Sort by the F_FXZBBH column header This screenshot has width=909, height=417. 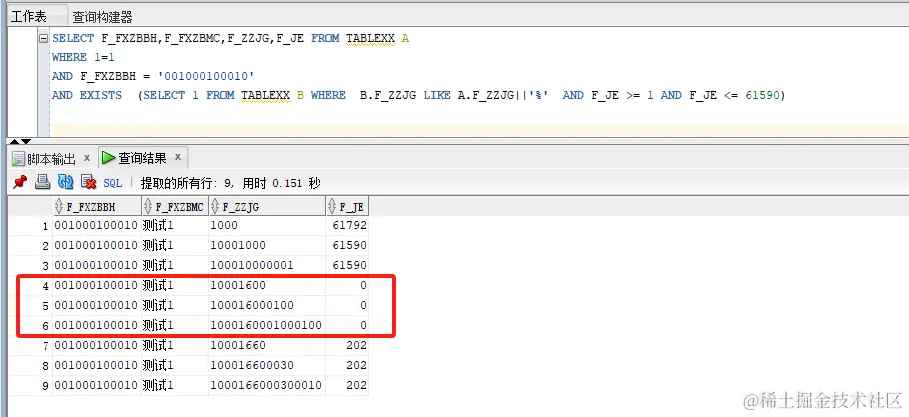97,206
